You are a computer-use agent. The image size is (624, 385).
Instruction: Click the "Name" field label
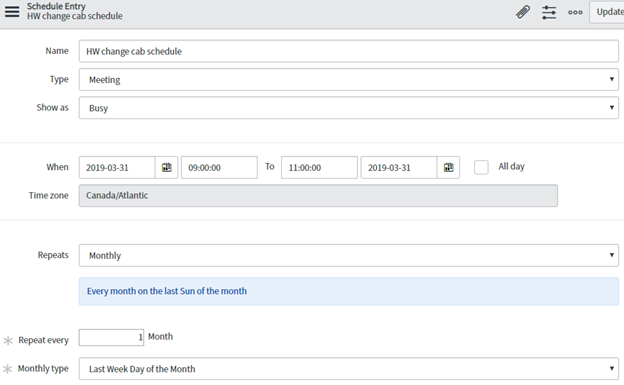click(57, 51)
